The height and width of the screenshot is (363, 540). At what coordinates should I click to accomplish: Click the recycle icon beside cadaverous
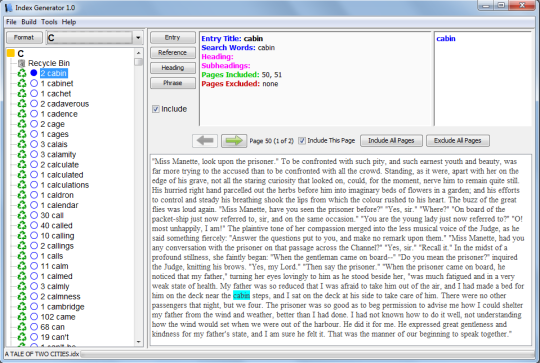22,104
